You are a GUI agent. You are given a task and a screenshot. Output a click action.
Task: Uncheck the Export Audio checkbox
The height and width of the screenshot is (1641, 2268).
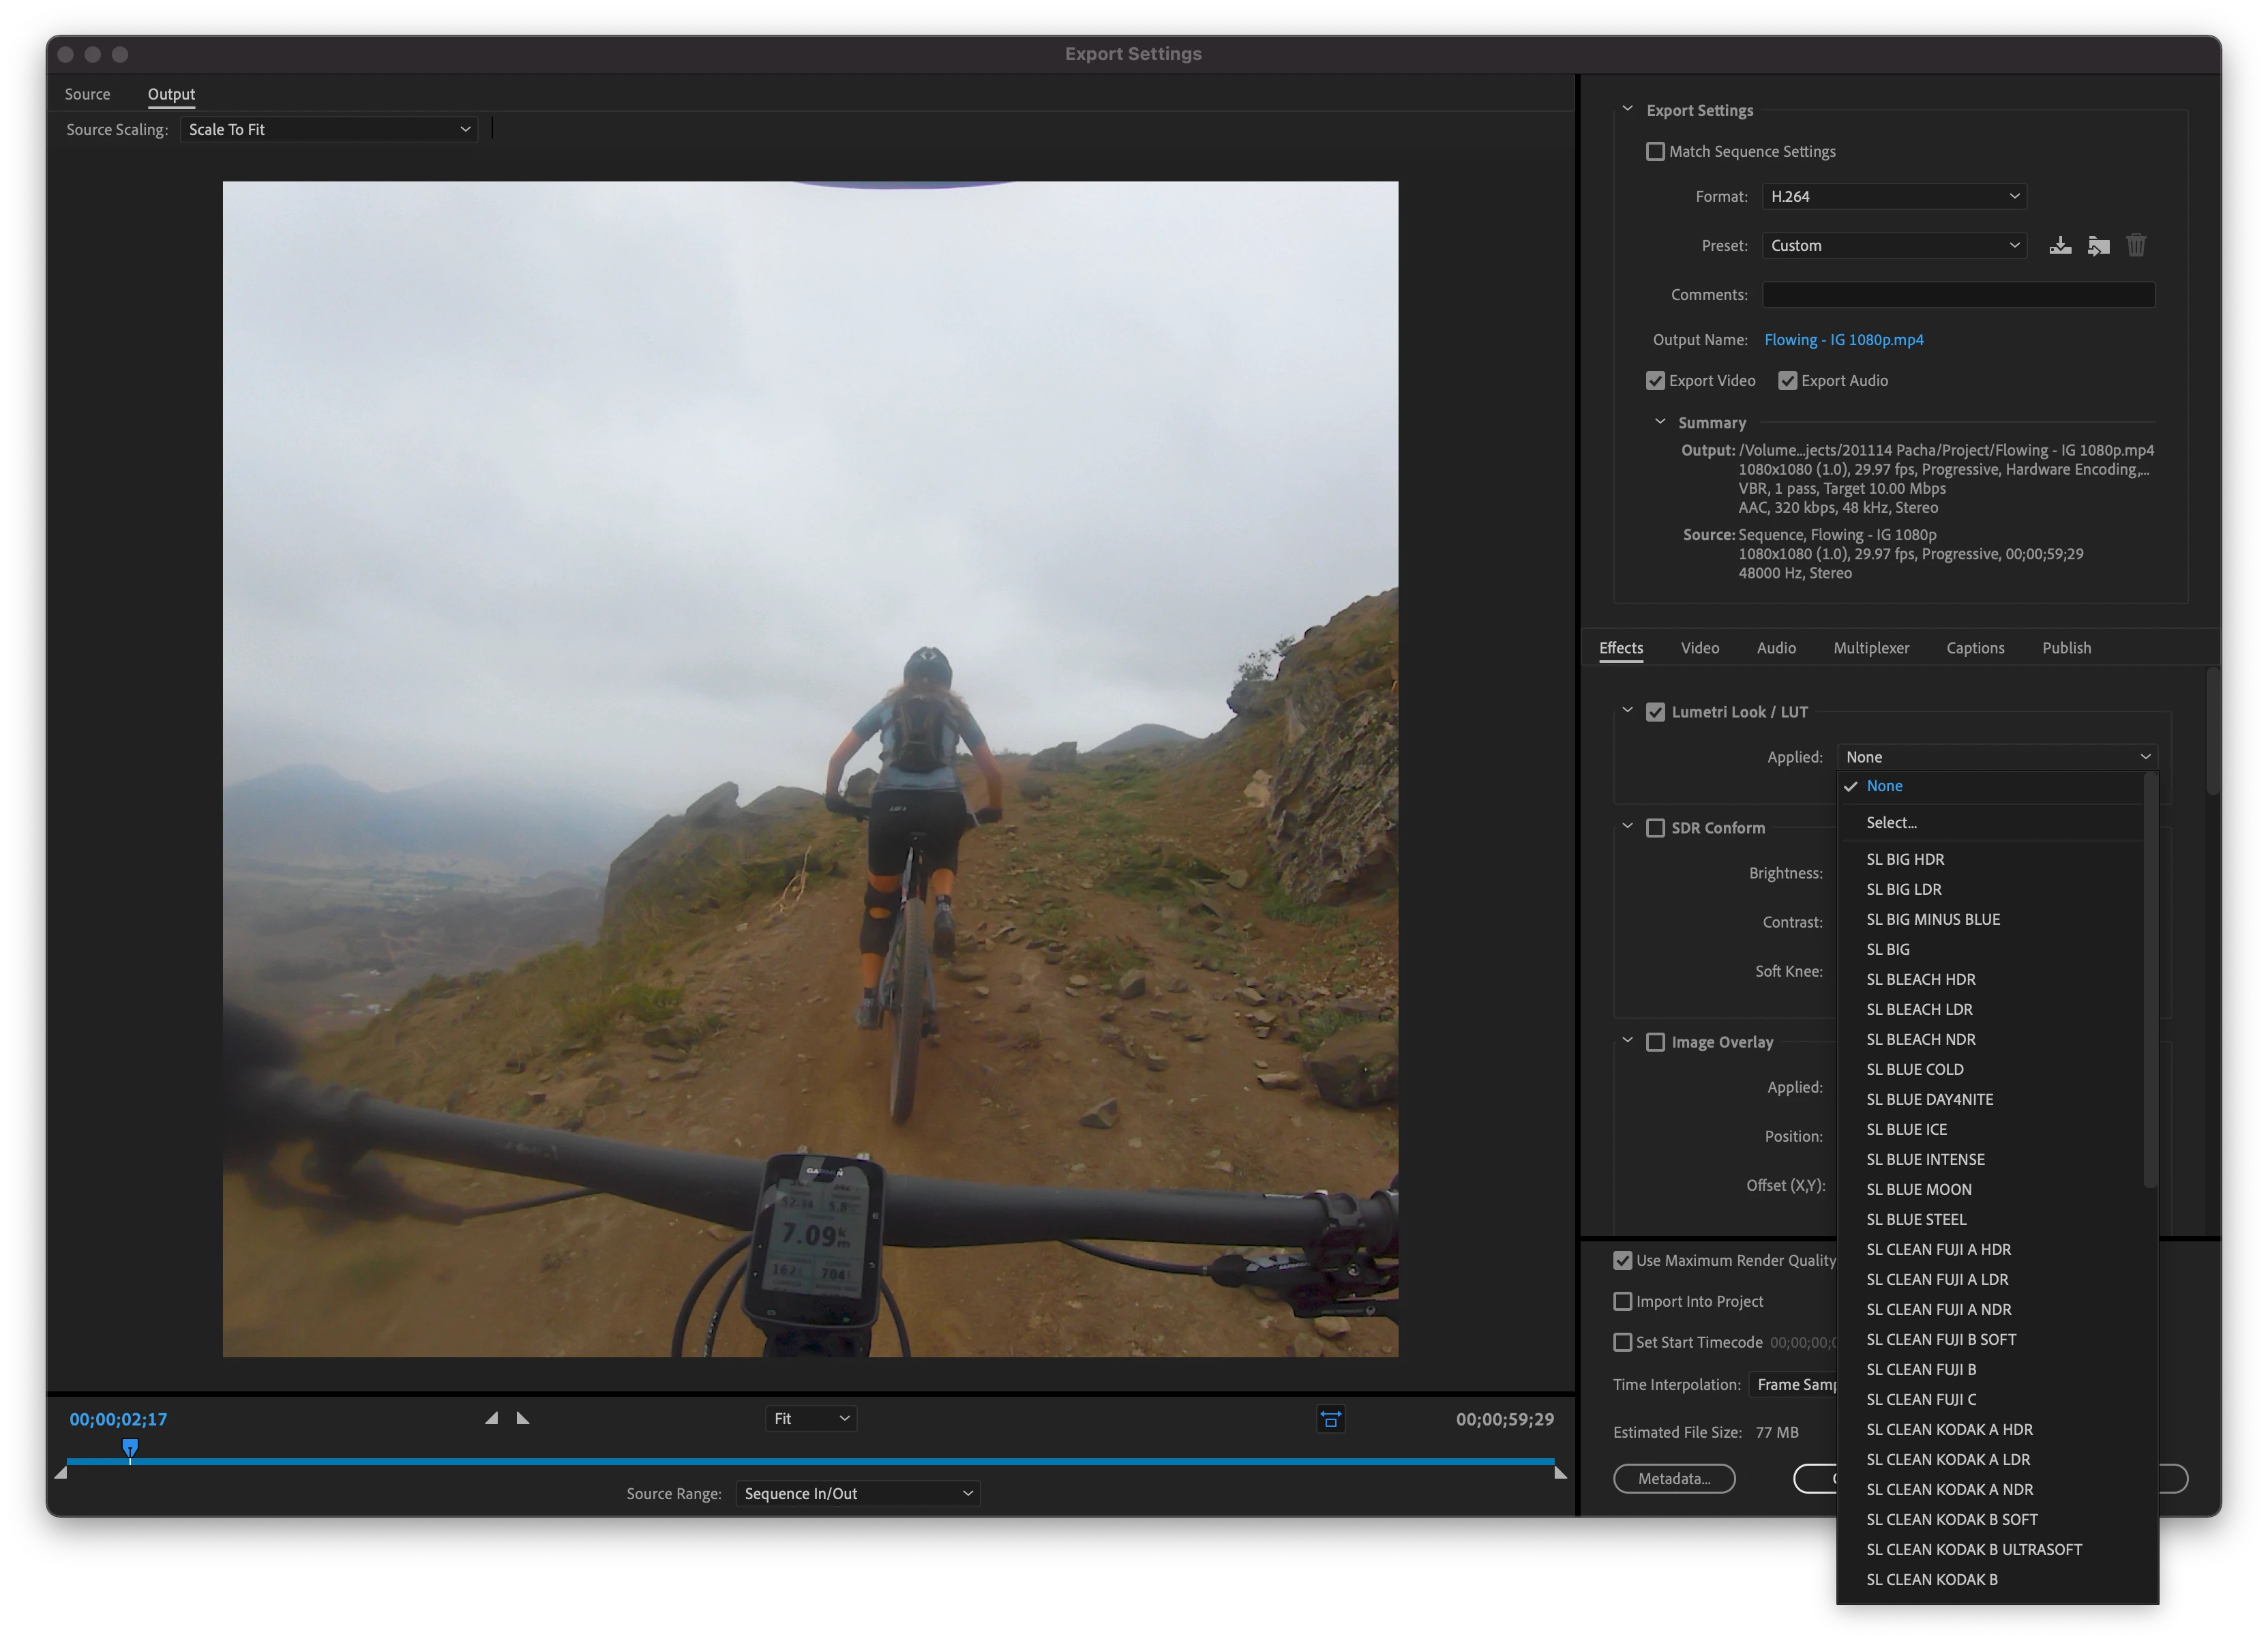[x=1788, y=381]
